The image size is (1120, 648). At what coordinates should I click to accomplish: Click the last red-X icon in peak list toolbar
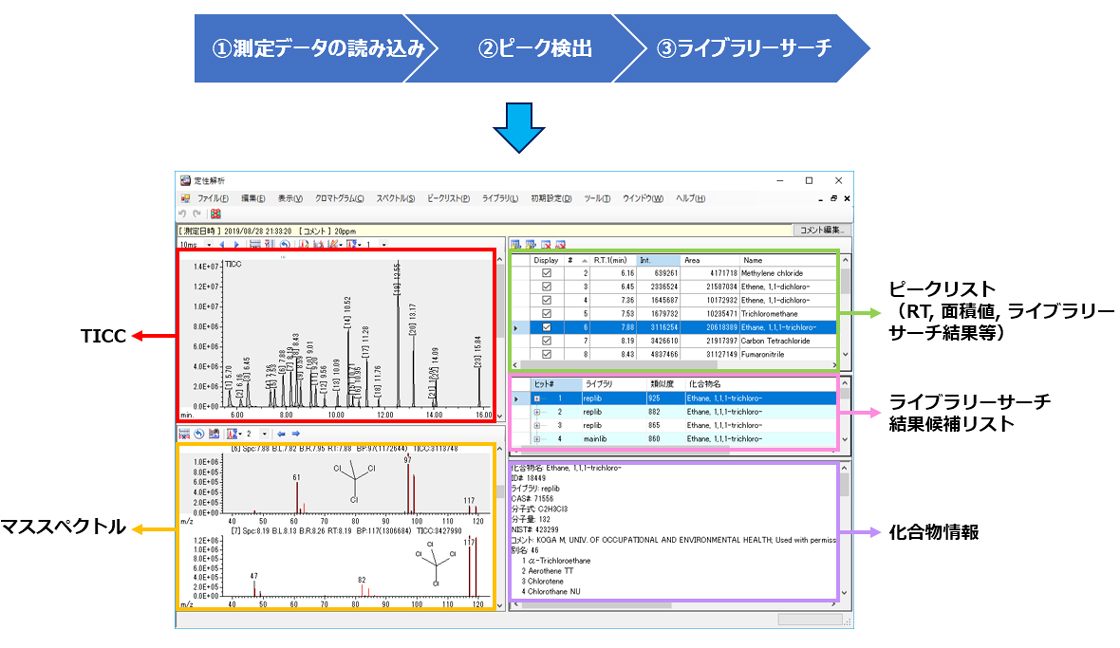pos(561,244)
